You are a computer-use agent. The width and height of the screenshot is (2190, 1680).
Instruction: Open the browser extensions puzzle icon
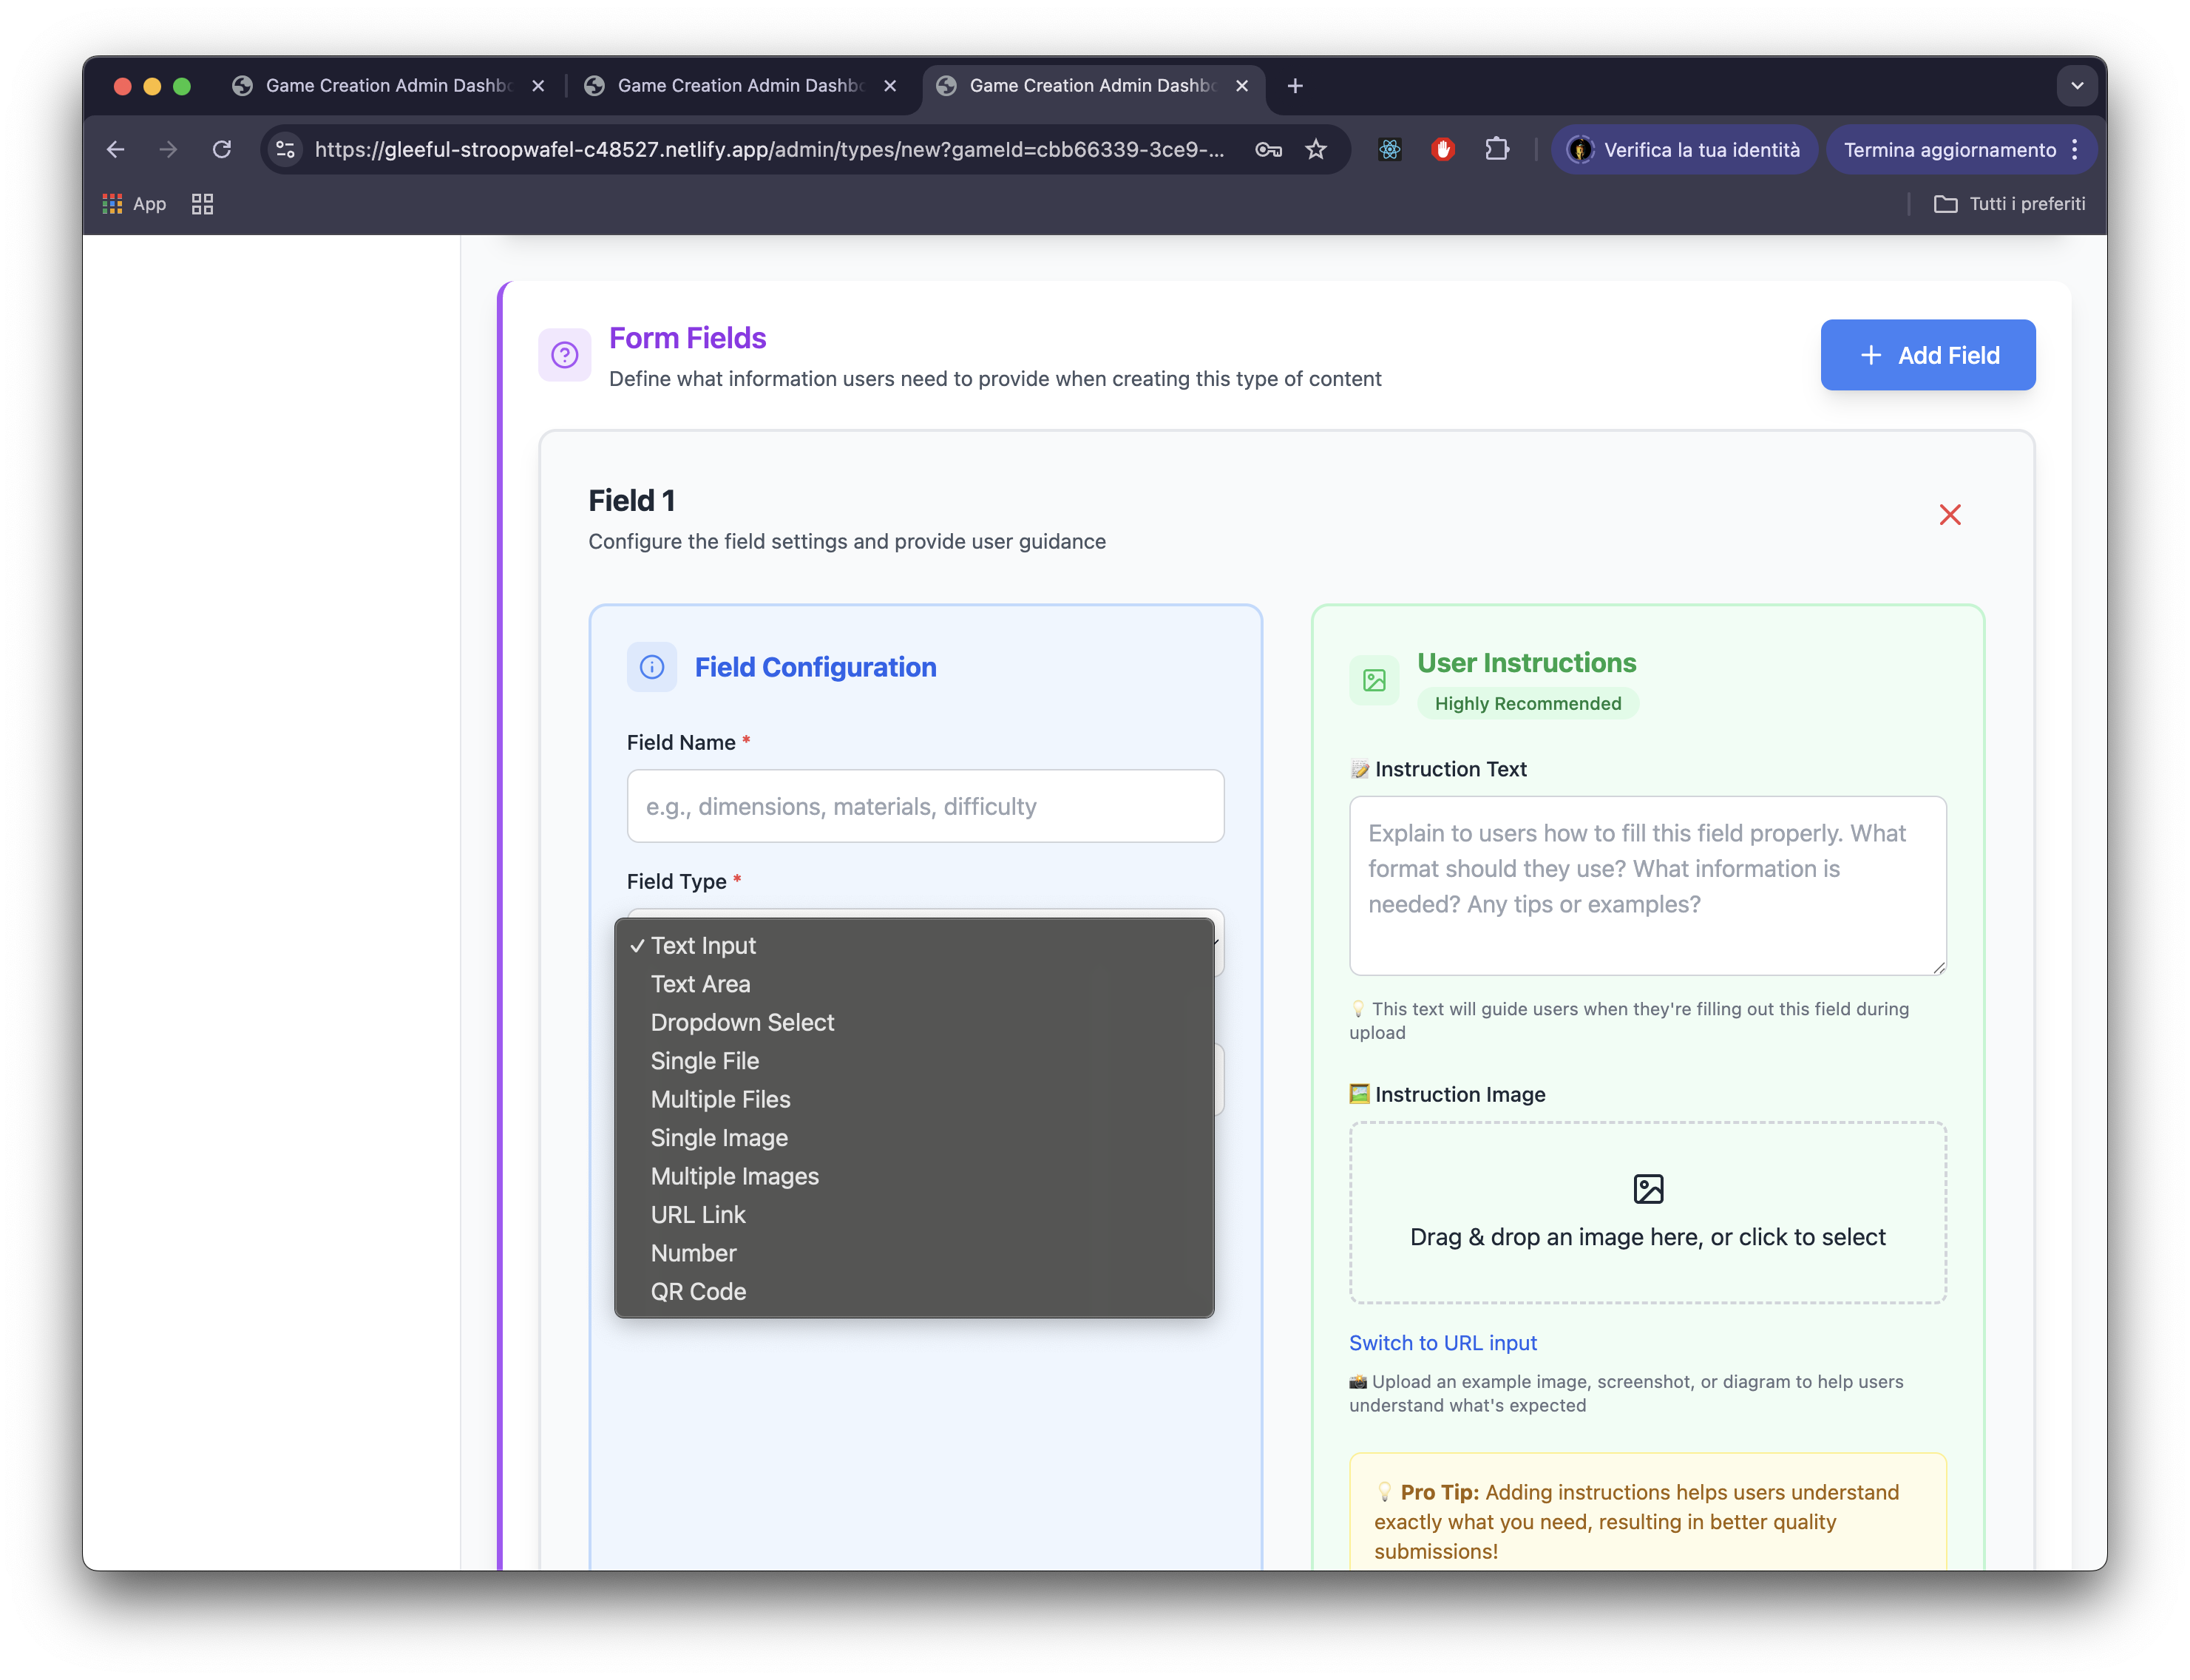pyautogui.click(x=1496, y=150)
